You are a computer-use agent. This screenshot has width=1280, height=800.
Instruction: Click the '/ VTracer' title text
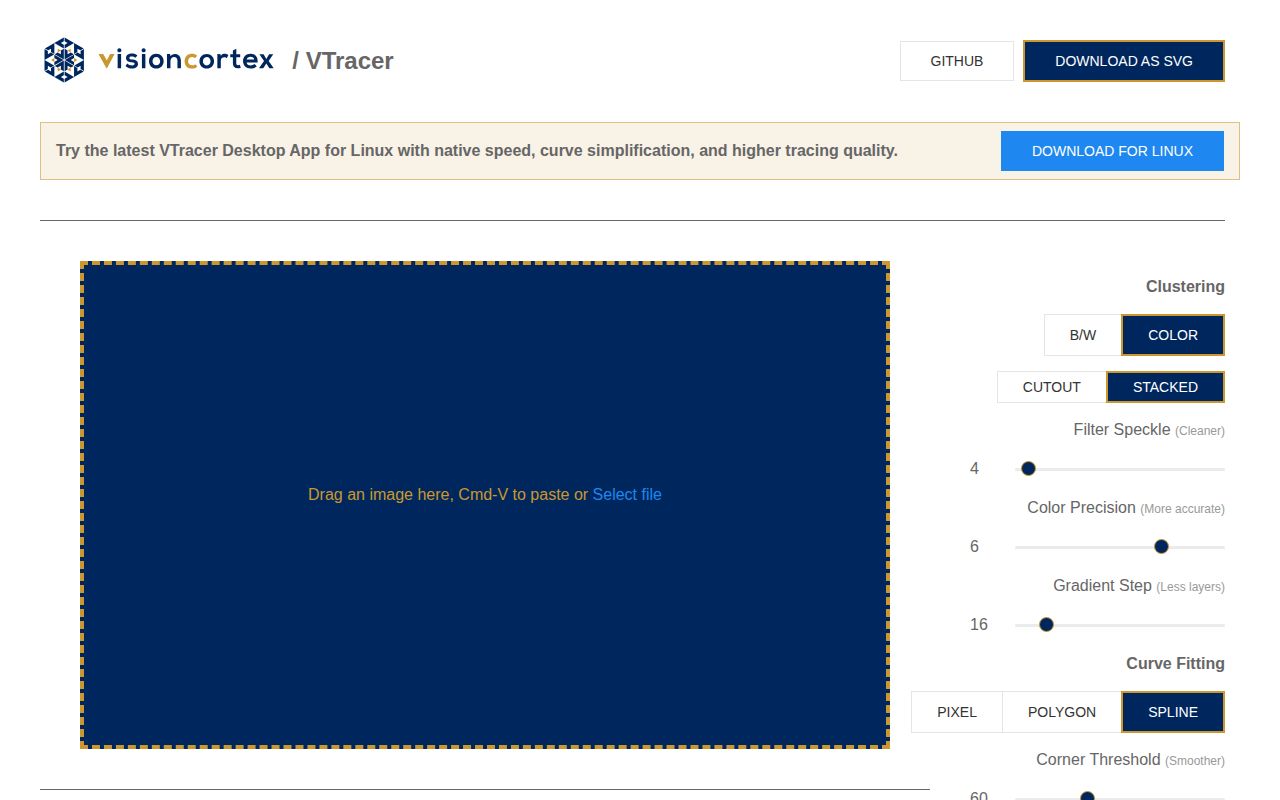(343, 61)
